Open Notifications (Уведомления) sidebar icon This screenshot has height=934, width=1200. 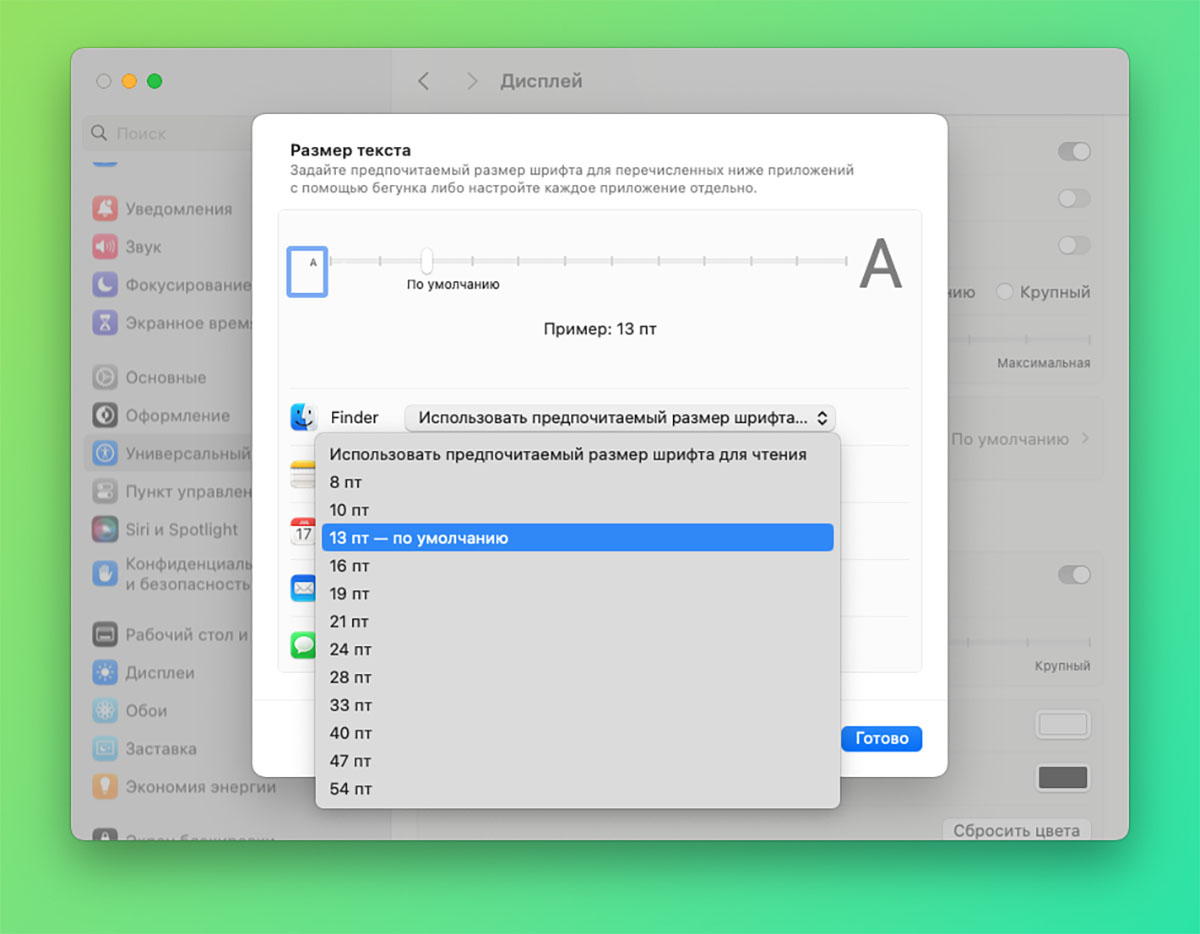105,208
